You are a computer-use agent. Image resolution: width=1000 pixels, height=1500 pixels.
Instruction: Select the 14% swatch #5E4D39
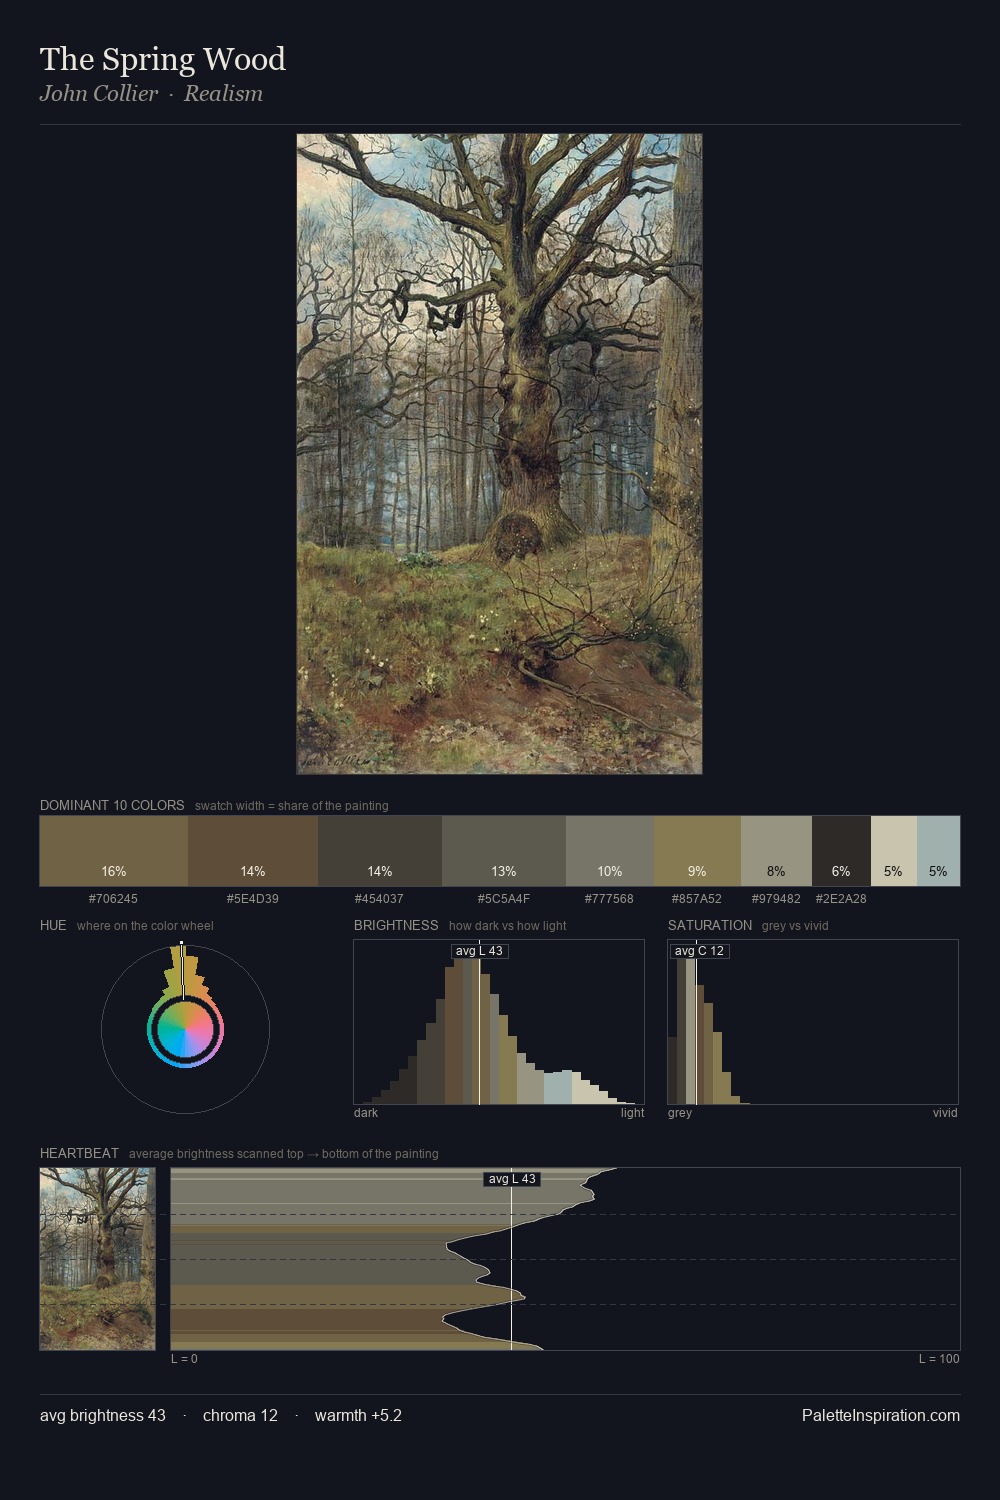(x=253, y=851)
